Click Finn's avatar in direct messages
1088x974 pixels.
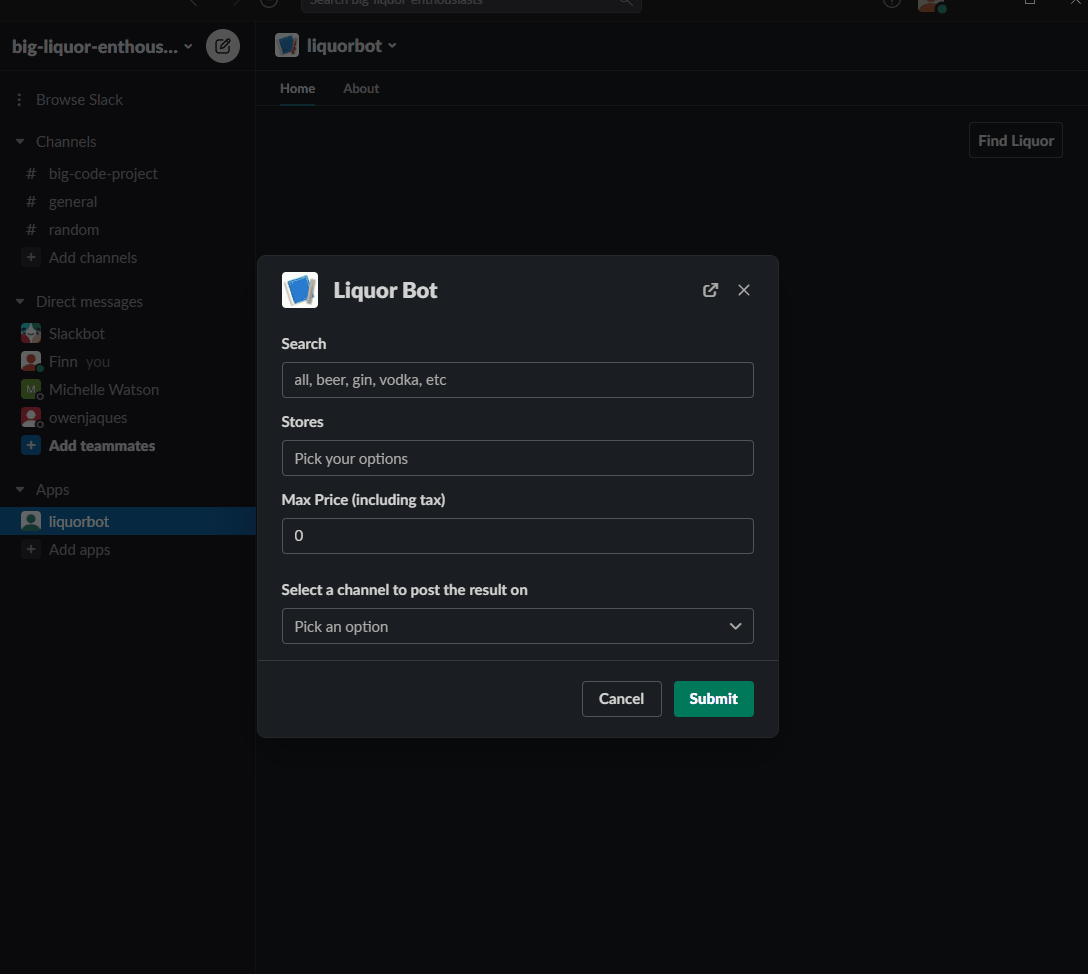tap(31, 361)
